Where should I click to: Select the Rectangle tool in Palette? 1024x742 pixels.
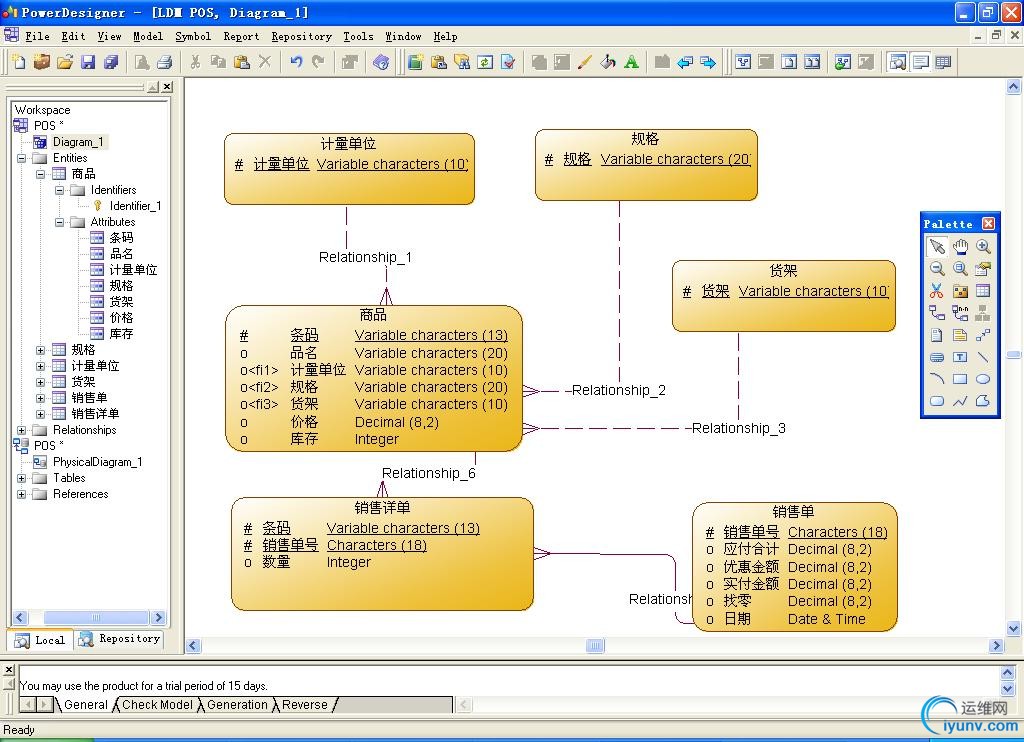coord(960,379)
